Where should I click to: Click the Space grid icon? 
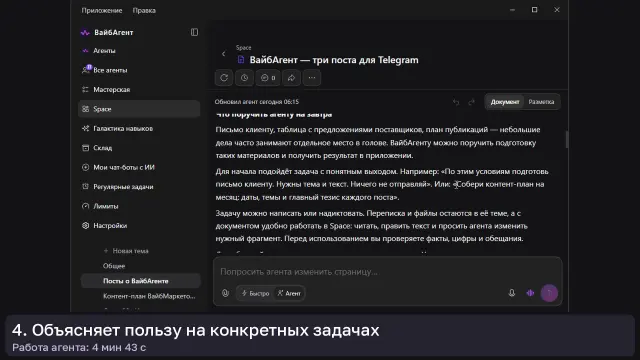click(85, 109)
